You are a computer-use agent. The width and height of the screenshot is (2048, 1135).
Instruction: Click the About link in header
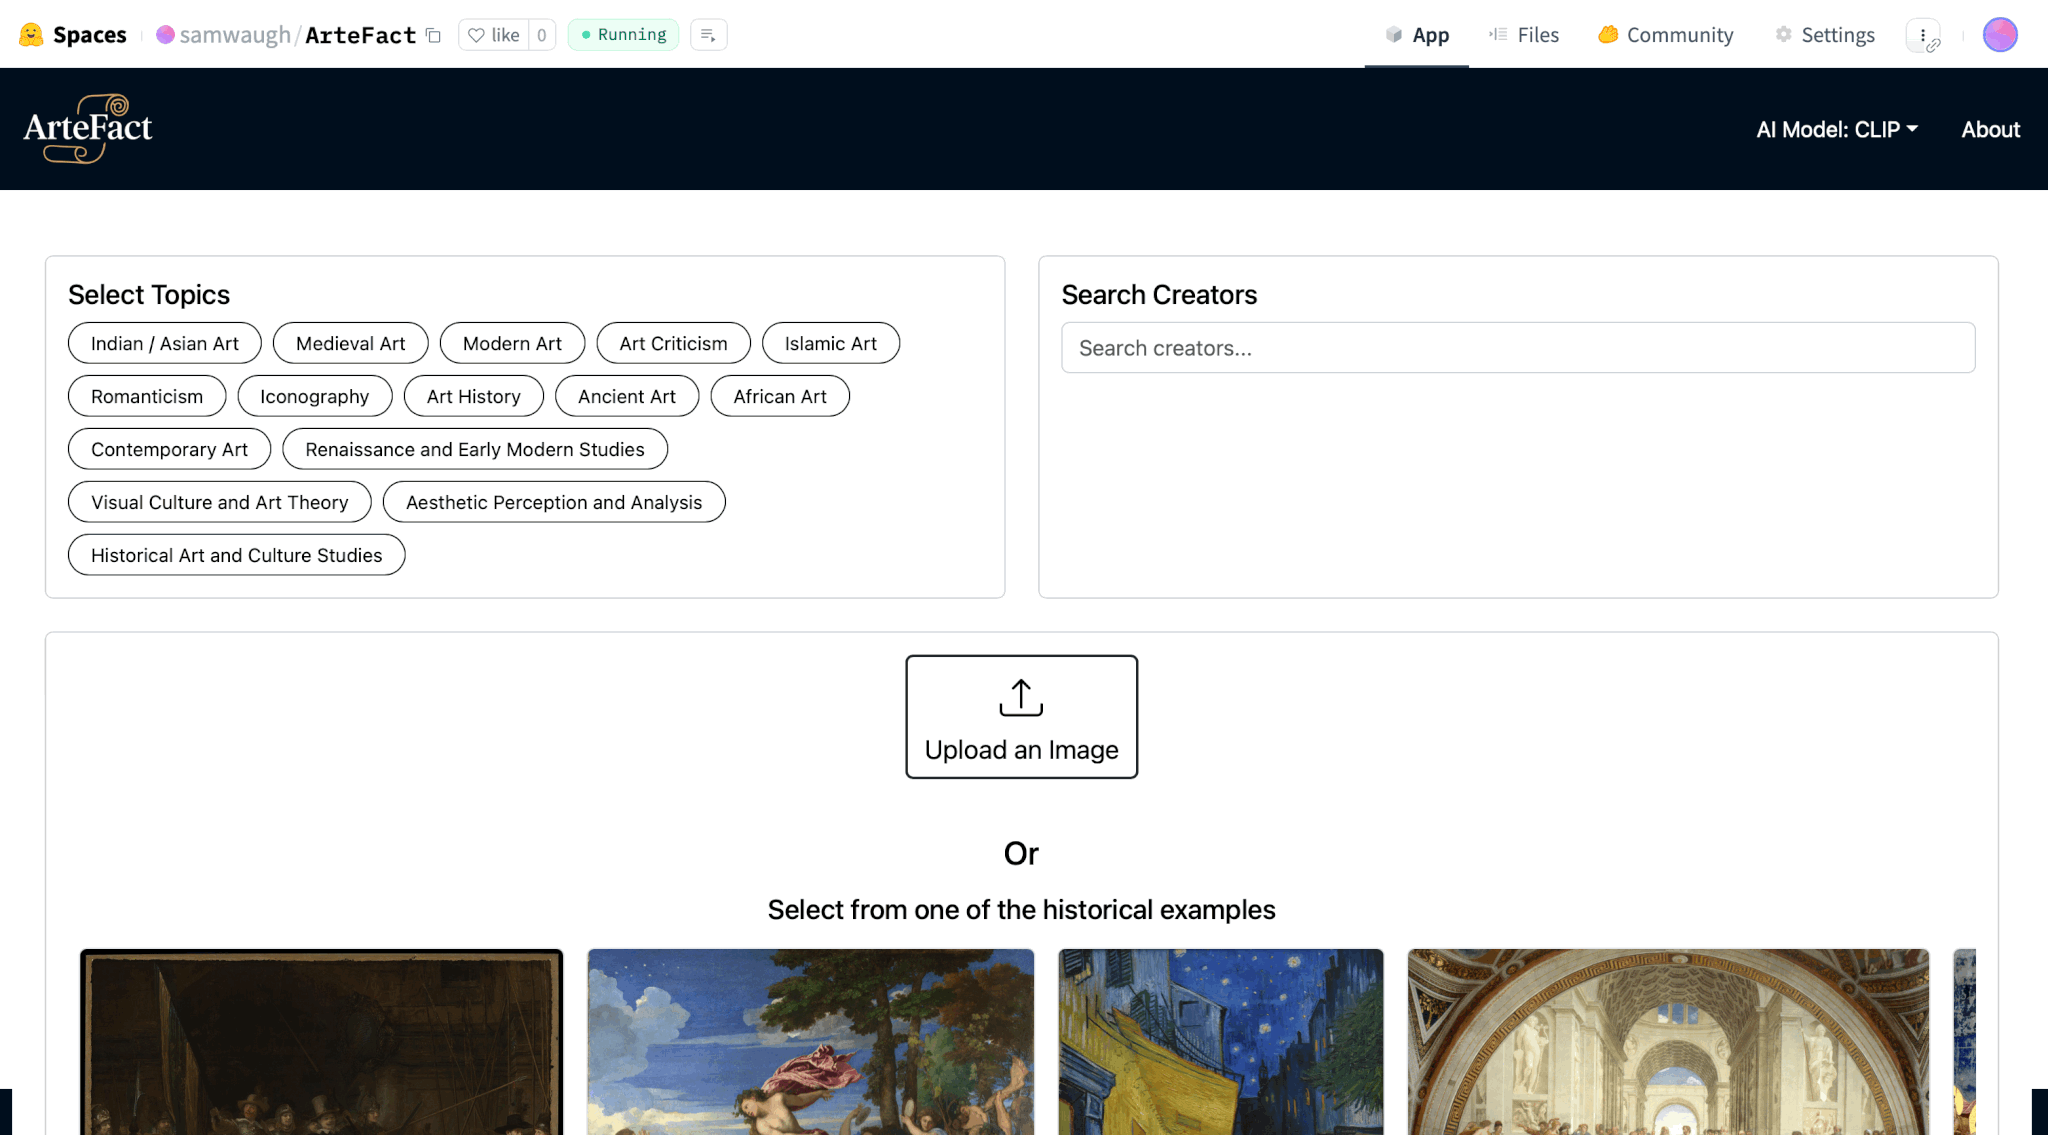pos(1990,129)
